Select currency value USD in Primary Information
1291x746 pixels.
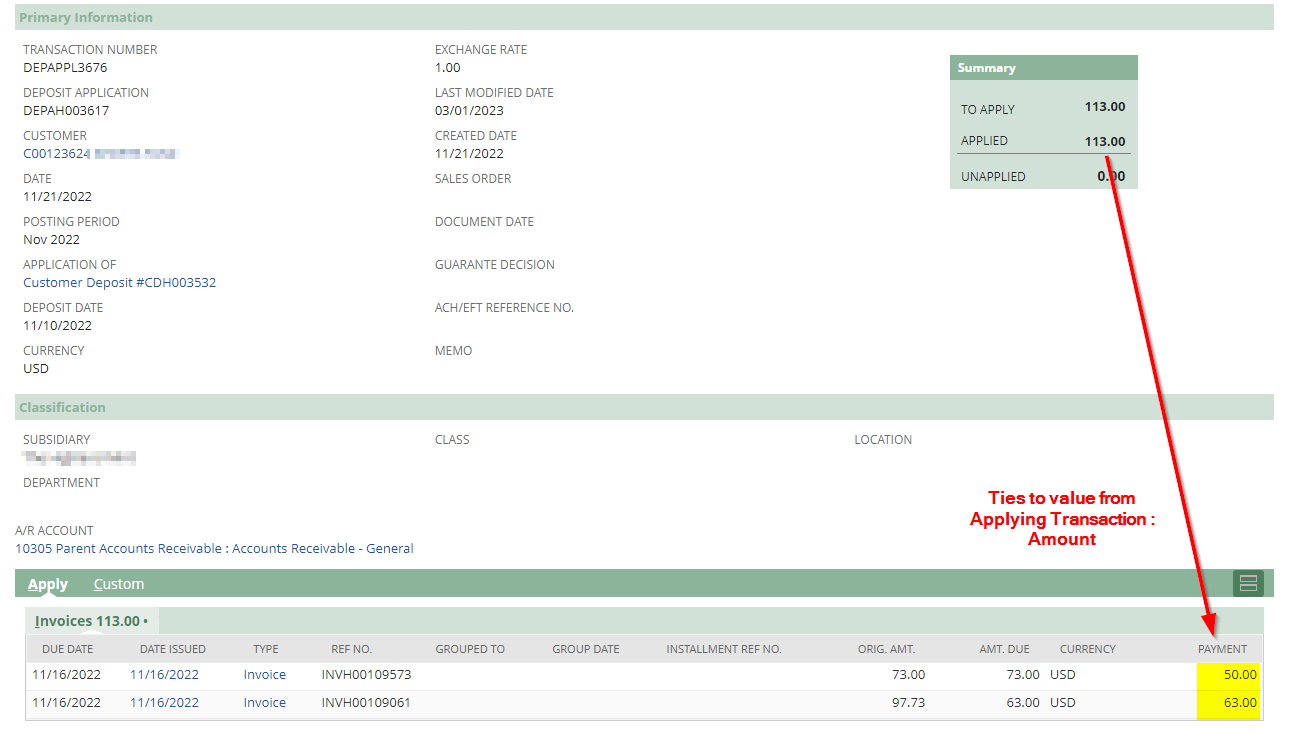click(36, 369)
